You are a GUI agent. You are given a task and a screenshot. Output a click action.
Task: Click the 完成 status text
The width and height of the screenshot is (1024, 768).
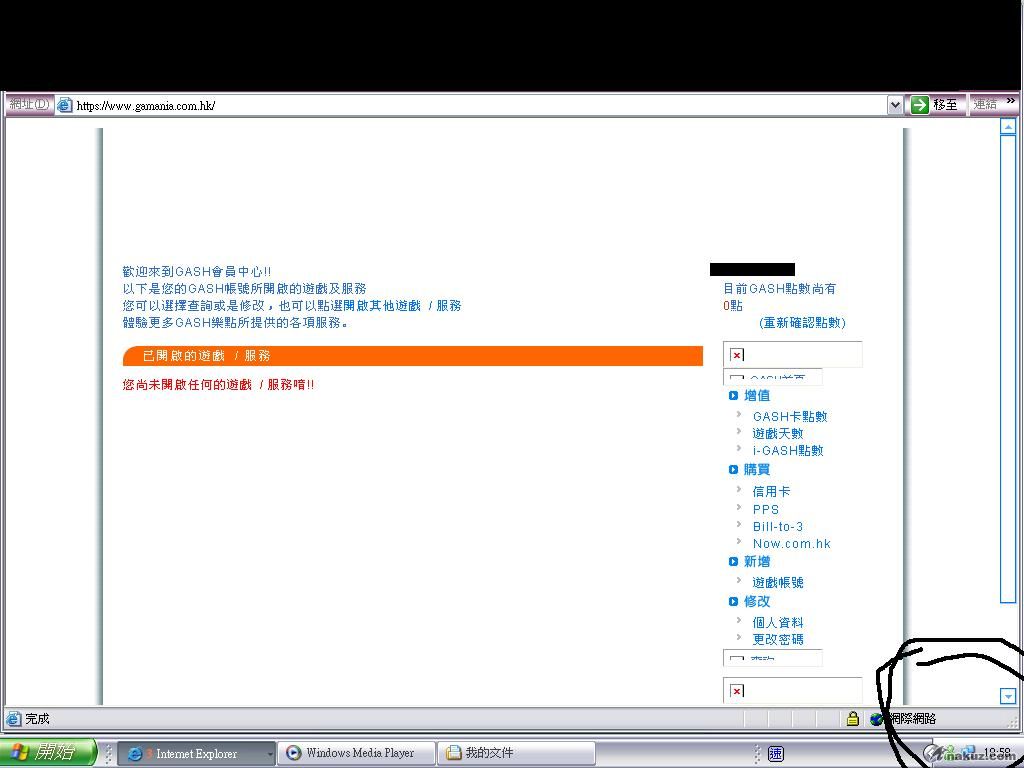(37, 719)
